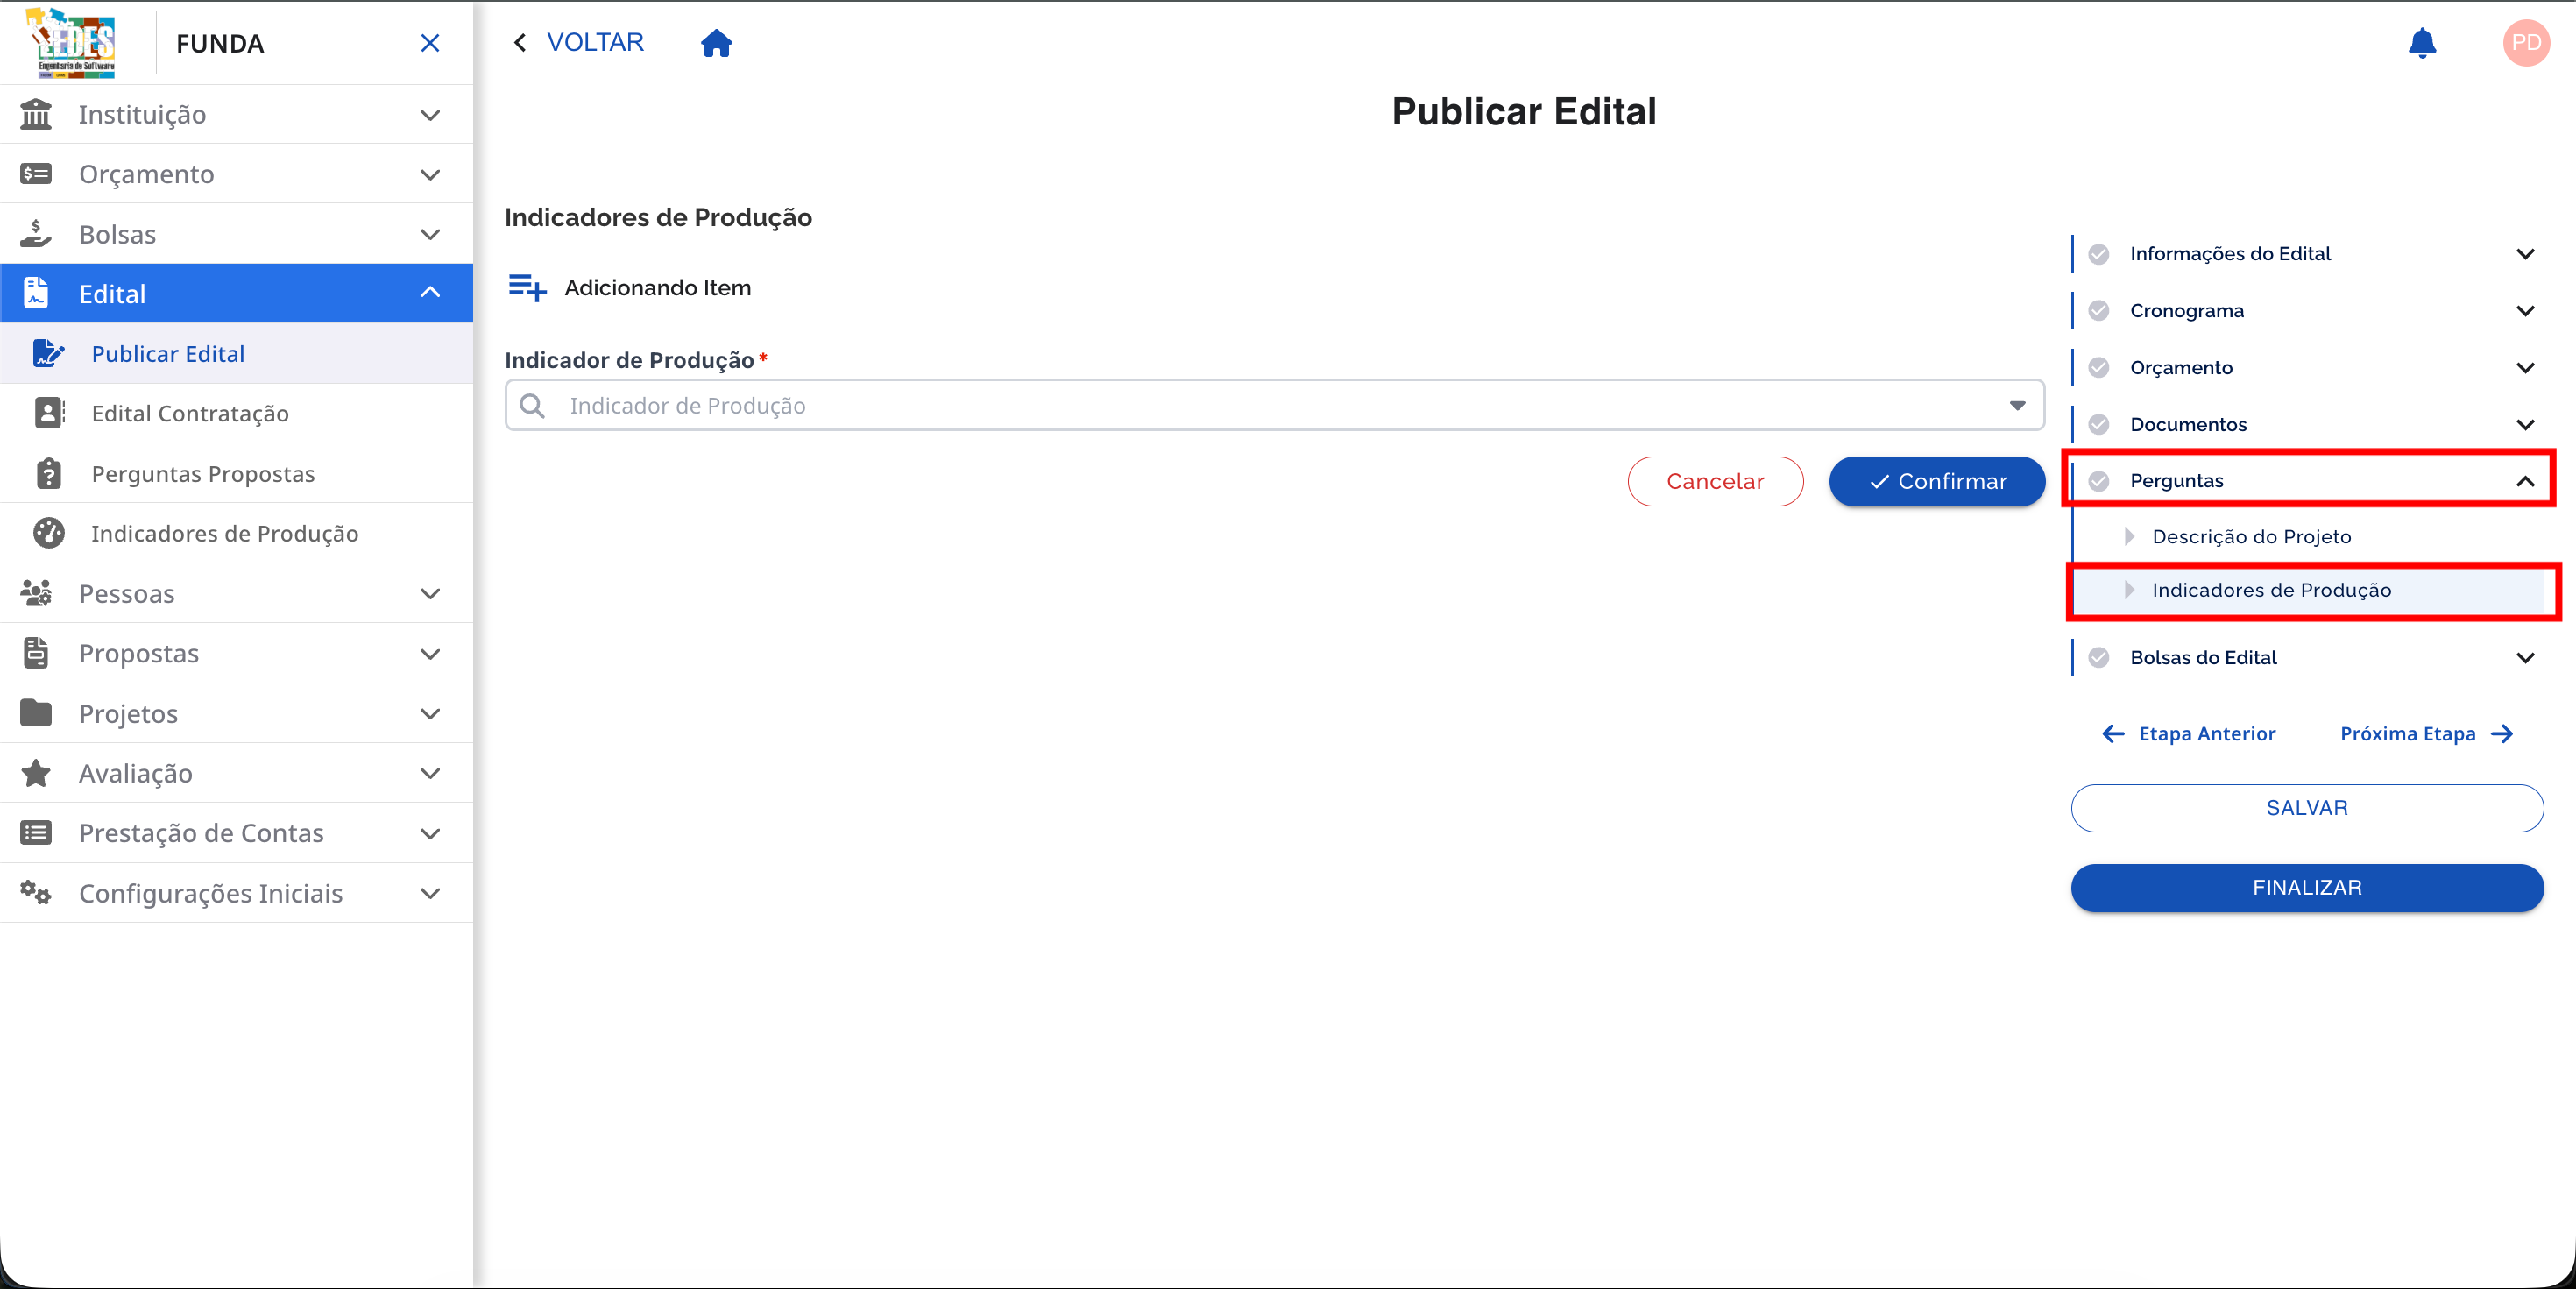
Task: Select Descrição do Projeto sub-step
Action: coord(2308,537)
